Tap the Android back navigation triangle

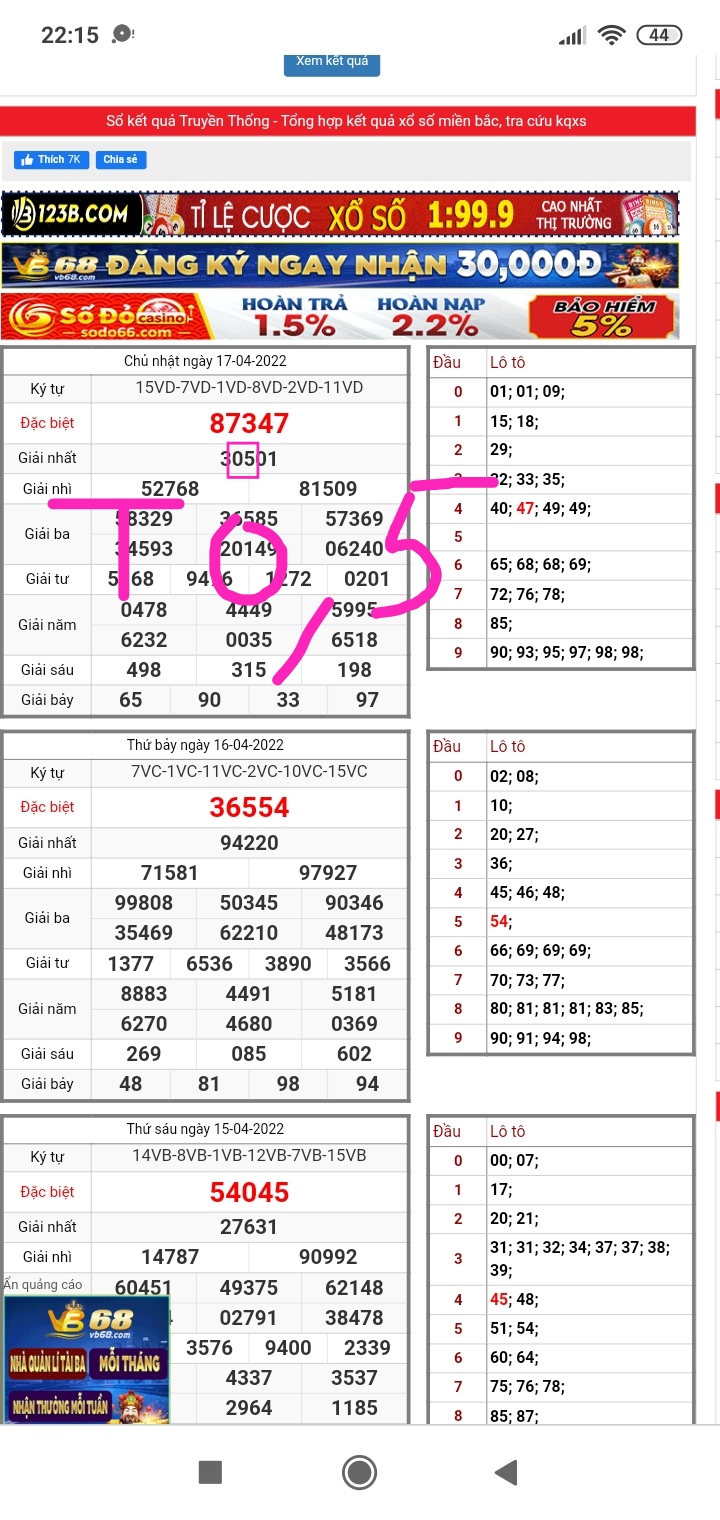(x=506, y=1472)
